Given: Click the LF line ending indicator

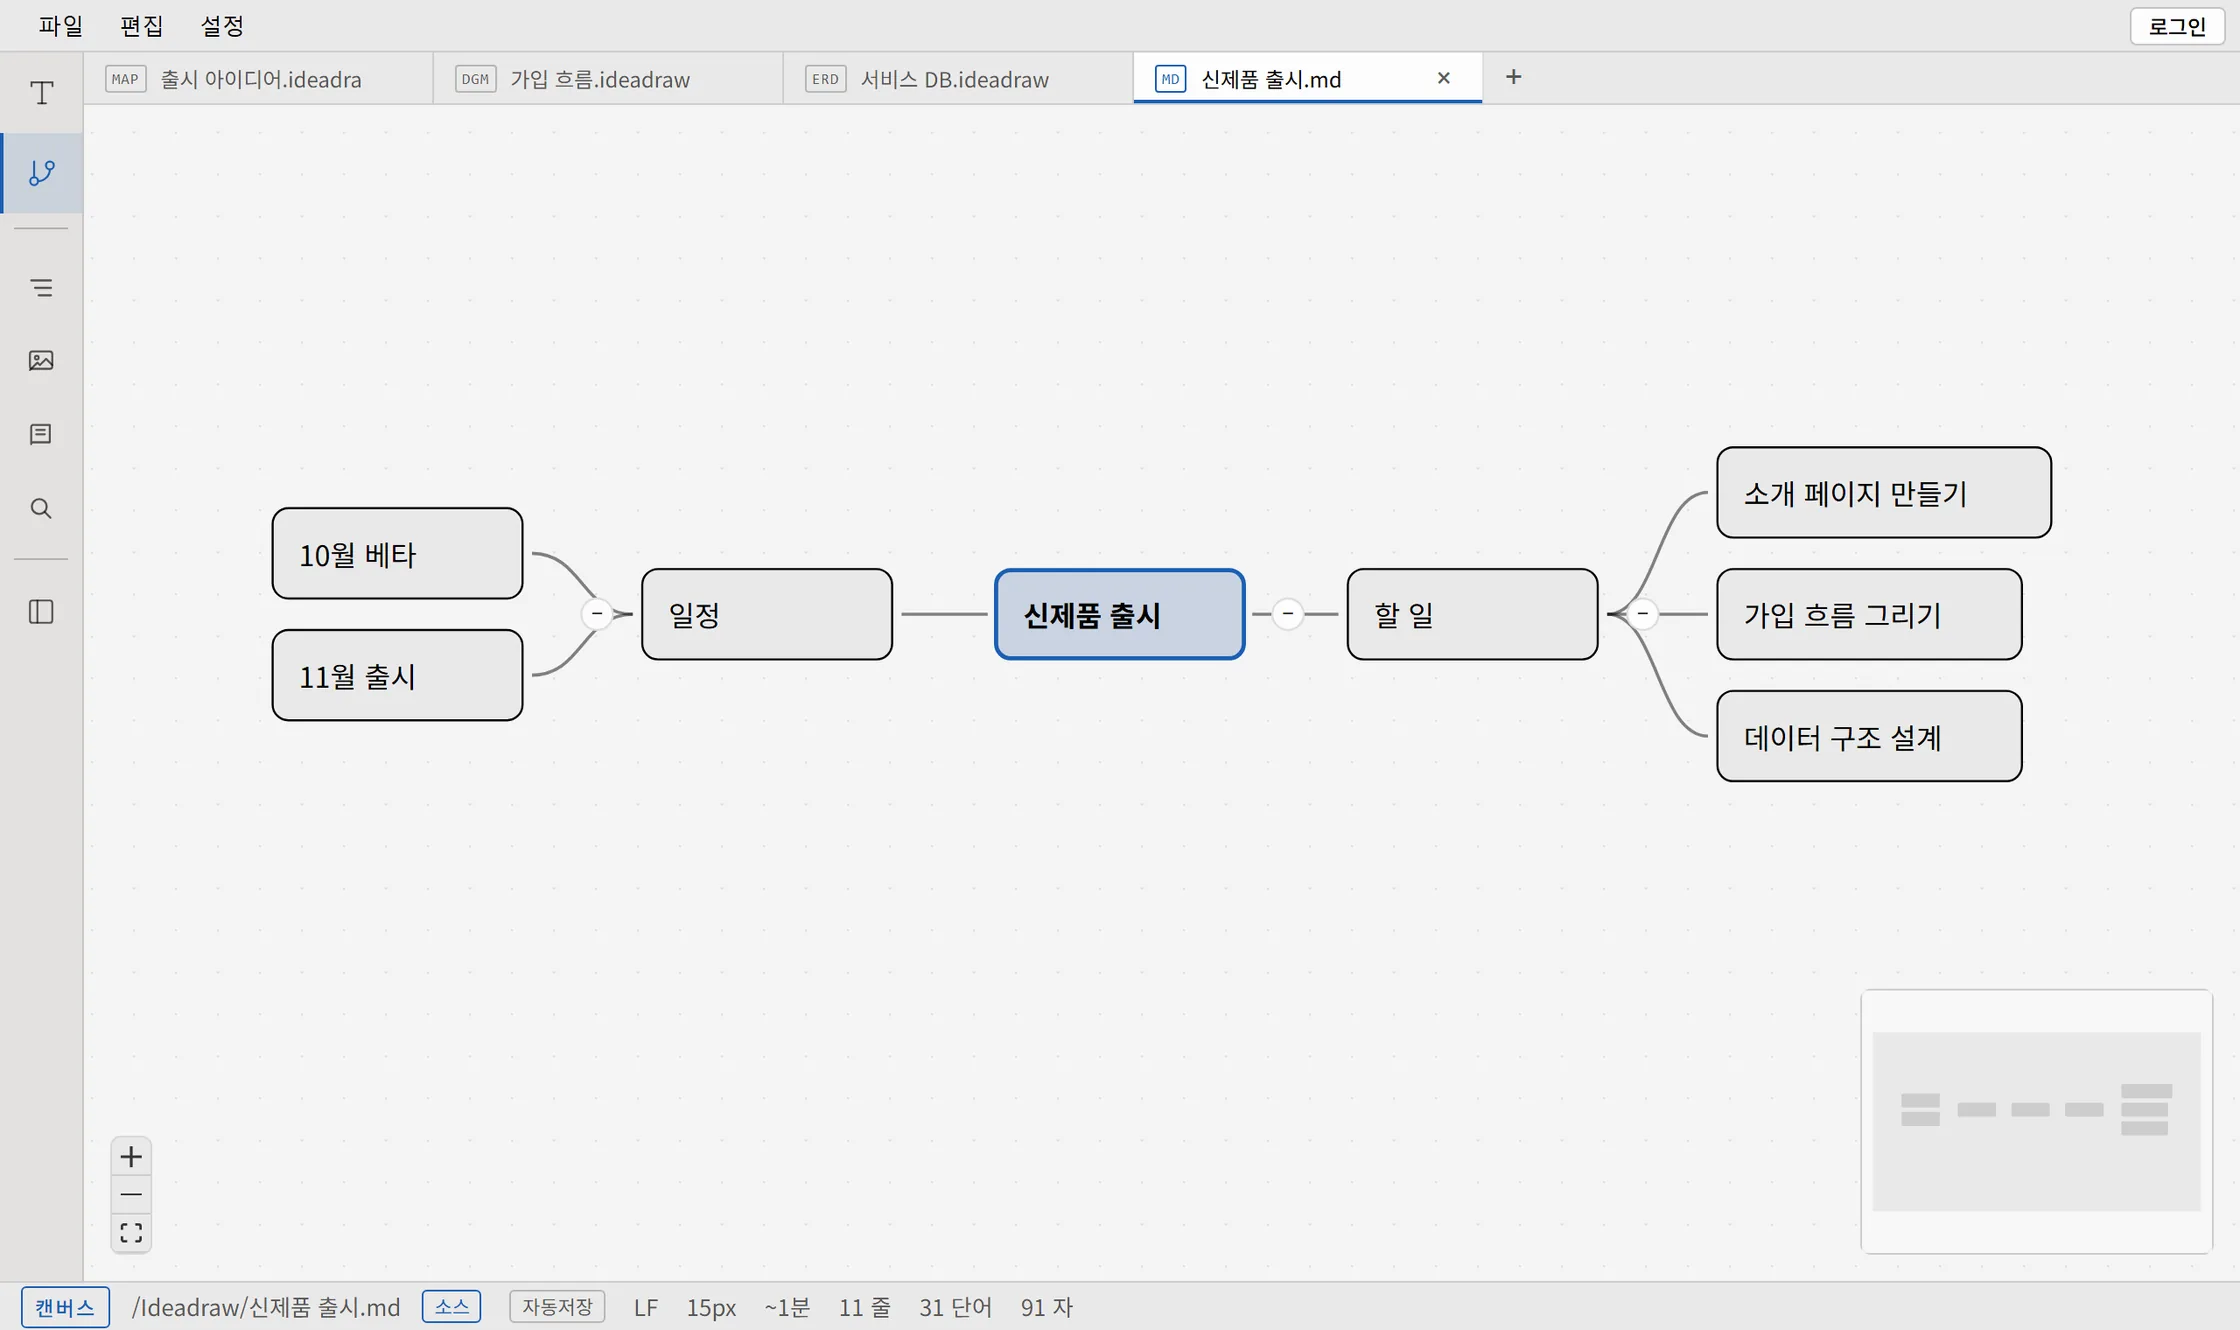Looking at the screenshot, I should 646,1307.
